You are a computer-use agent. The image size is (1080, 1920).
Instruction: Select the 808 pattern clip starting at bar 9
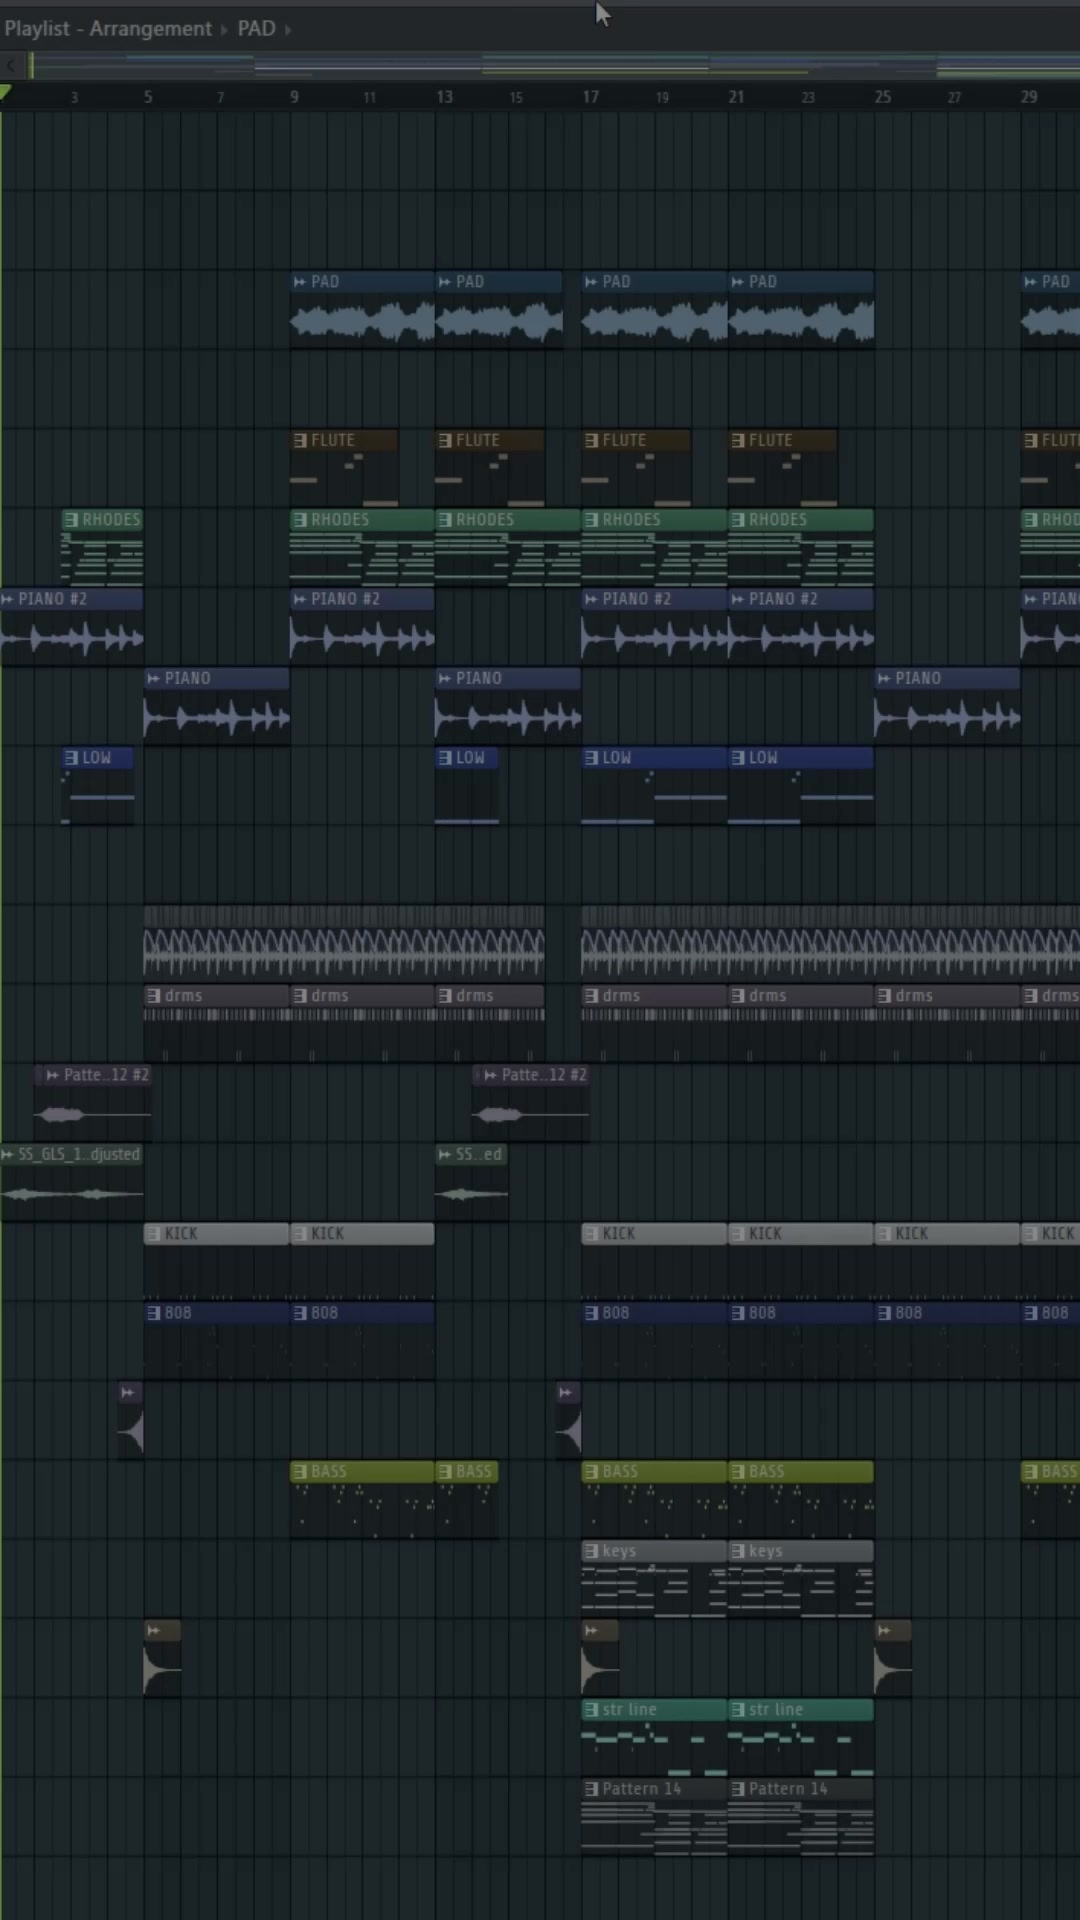(362, 1340)
